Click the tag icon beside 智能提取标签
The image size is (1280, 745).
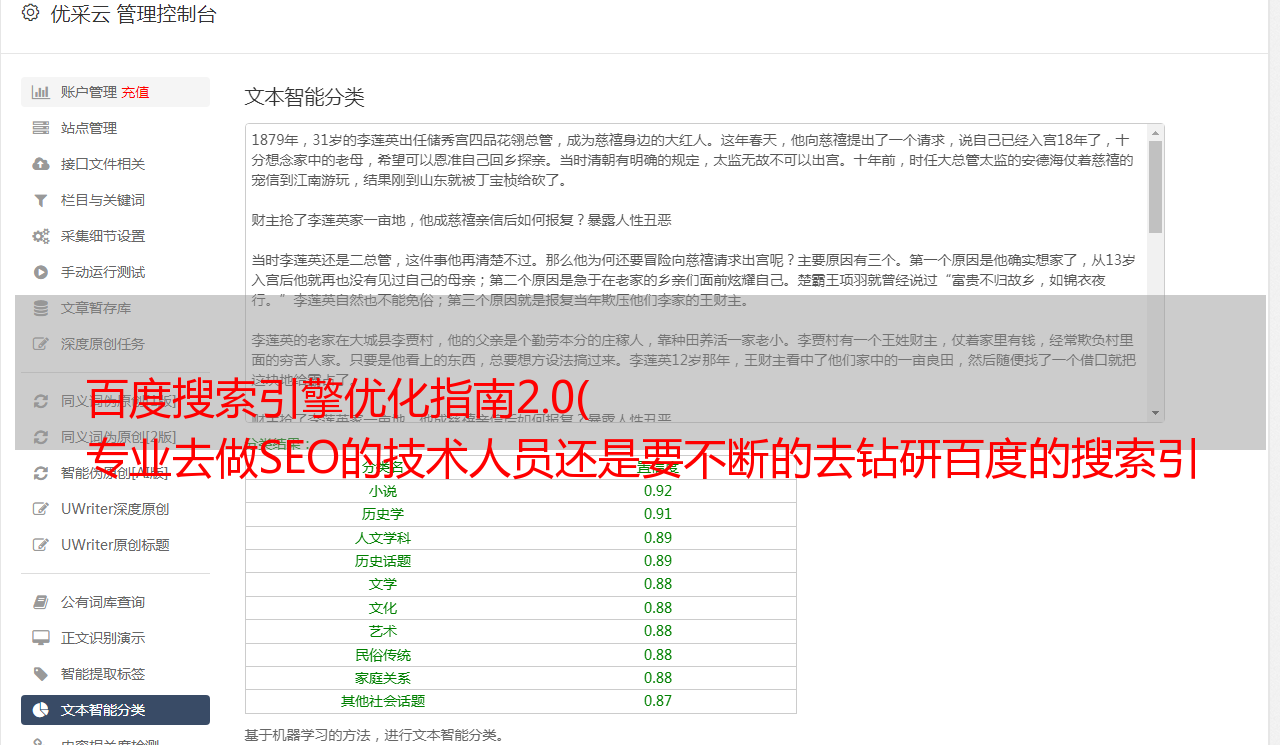(41, 674)
